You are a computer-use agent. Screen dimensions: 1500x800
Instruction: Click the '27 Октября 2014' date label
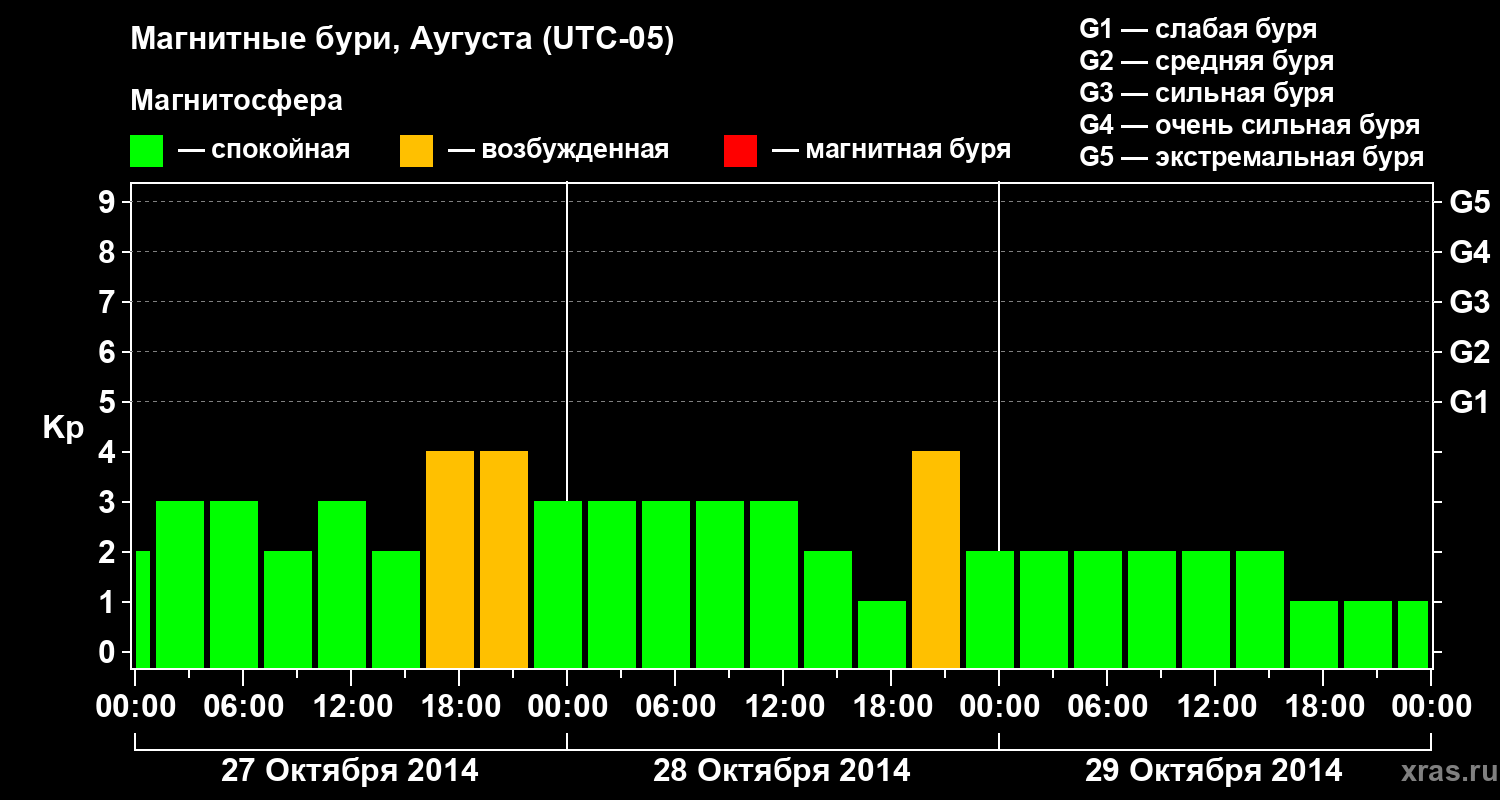(x=350, y=771)
